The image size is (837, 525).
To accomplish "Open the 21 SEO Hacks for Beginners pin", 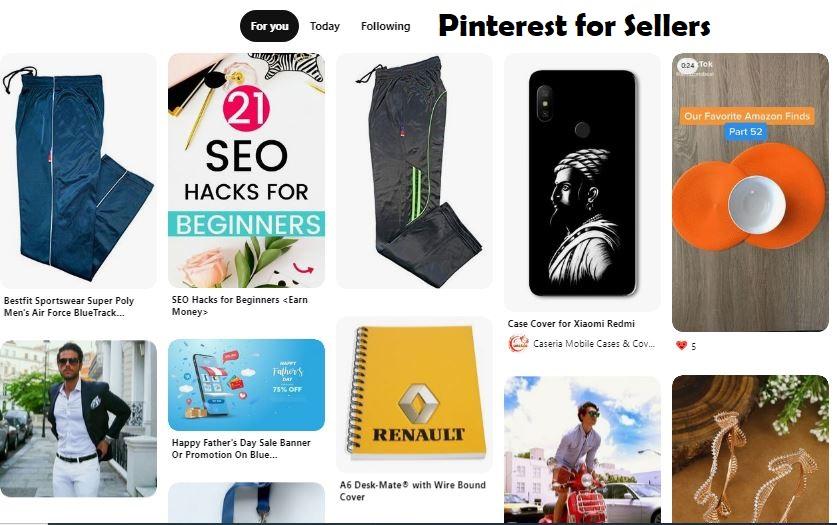I will click(246, 170).
